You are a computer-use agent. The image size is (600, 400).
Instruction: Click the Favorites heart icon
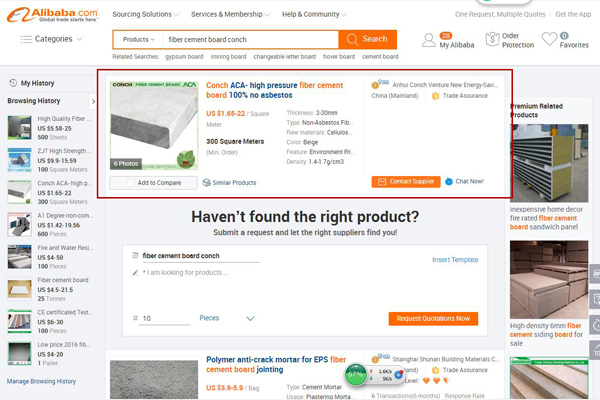(549, 39)
